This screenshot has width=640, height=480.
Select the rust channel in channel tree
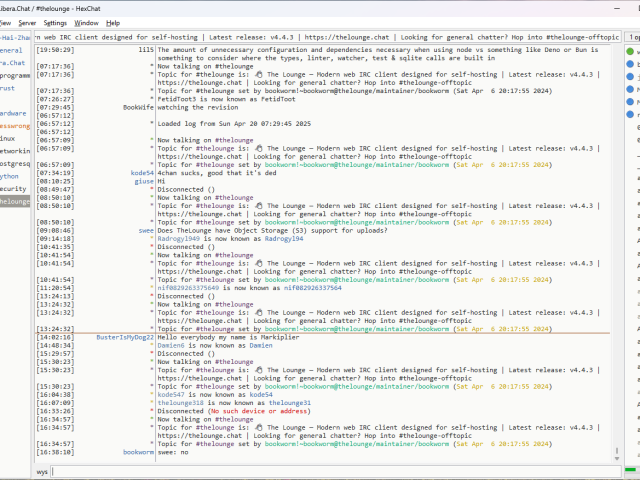tap(9, 87)
